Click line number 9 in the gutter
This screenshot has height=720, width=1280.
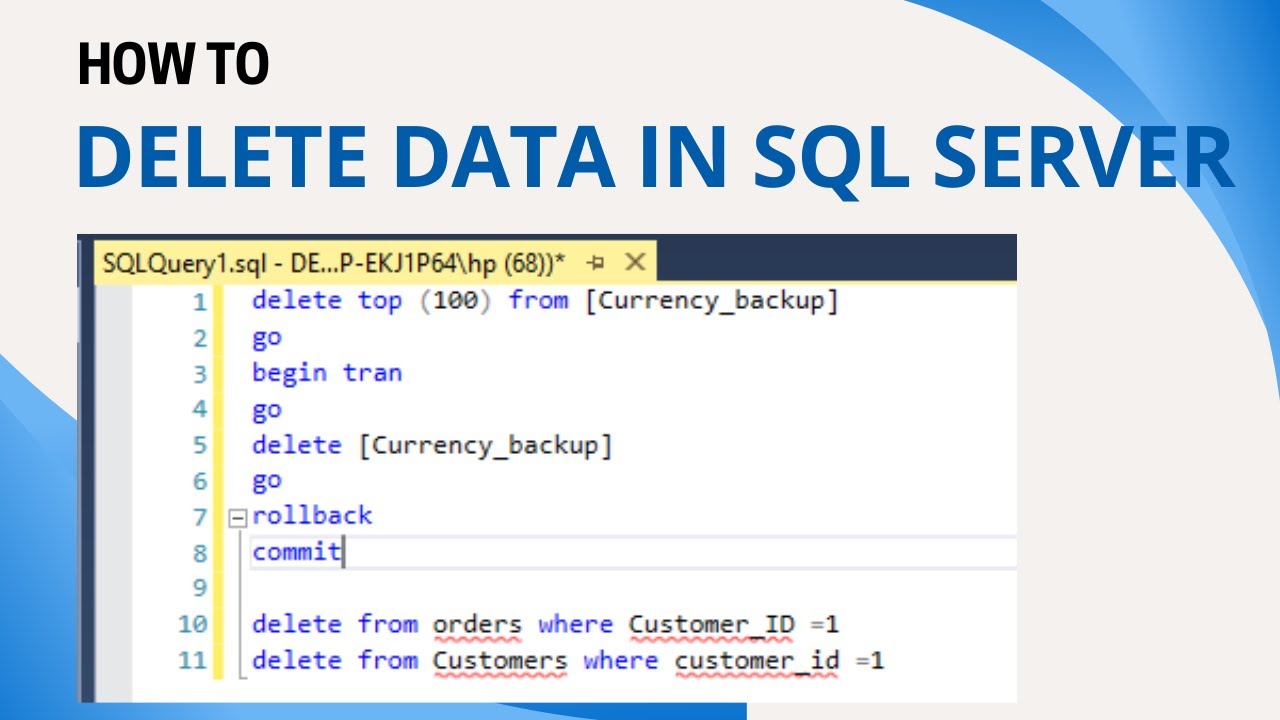click(199, 587)
